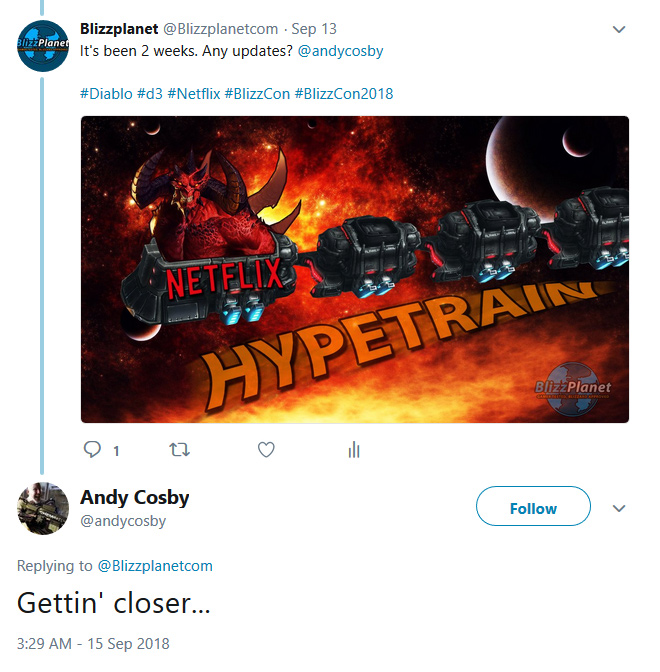Click @Blizzplanetcom in Replying to line
660x672 pixels.
coord(155,566)
